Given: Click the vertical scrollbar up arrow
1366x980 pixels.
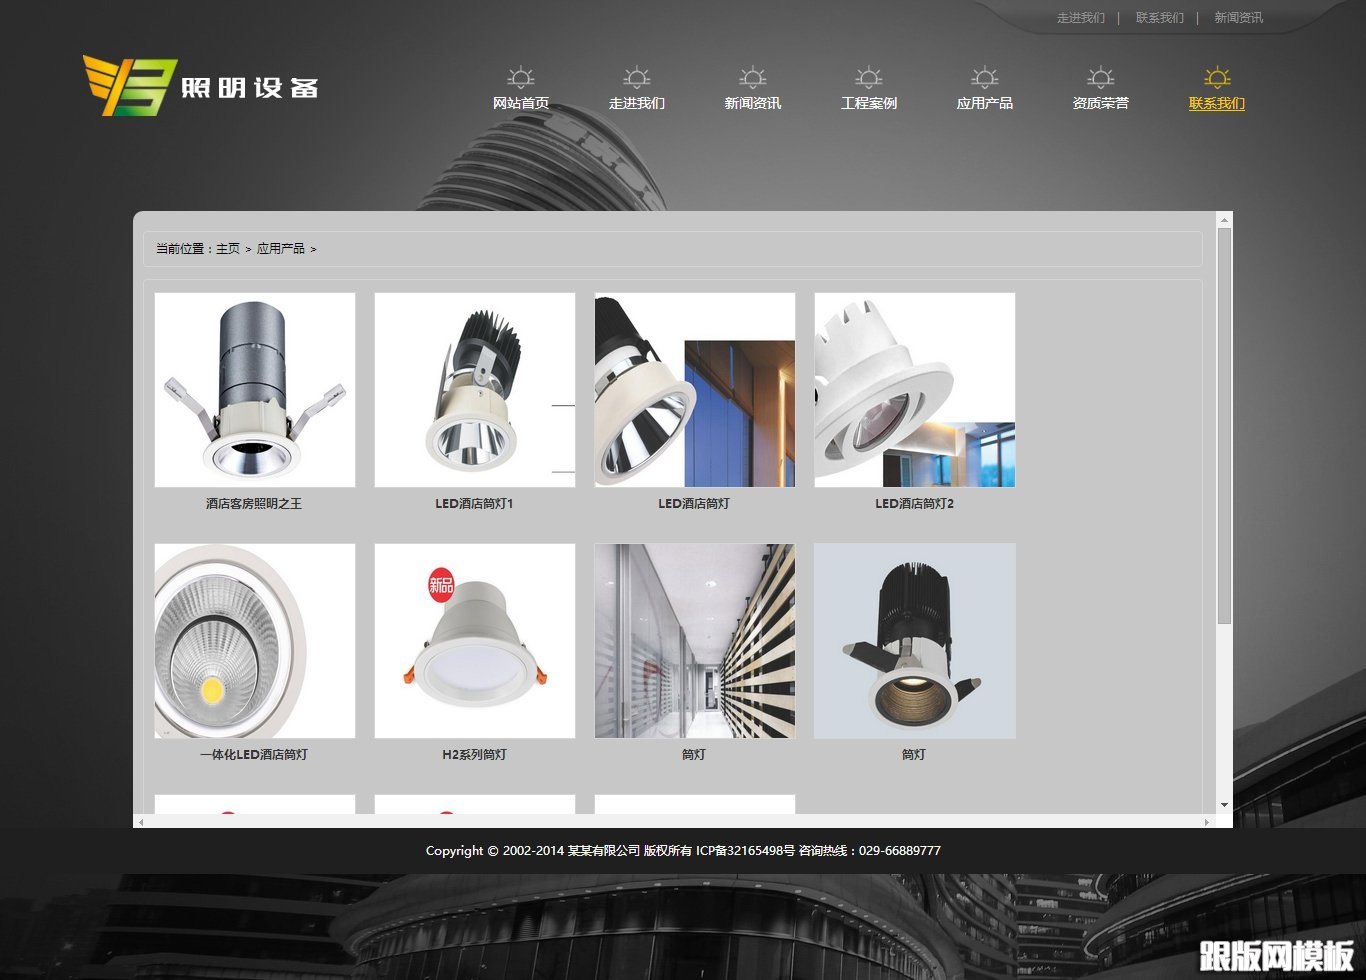Looking at the screenshot, I should 1224,219.
